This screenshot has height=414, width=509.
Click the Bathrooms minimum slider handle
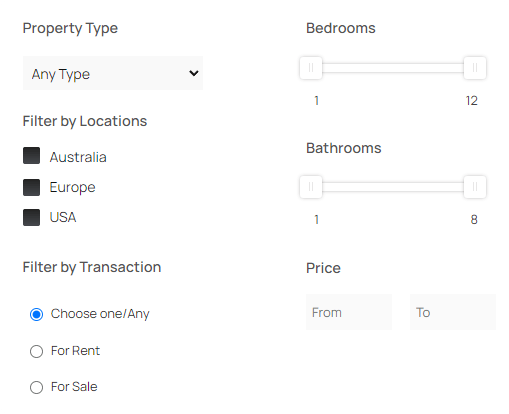point(311,187)
